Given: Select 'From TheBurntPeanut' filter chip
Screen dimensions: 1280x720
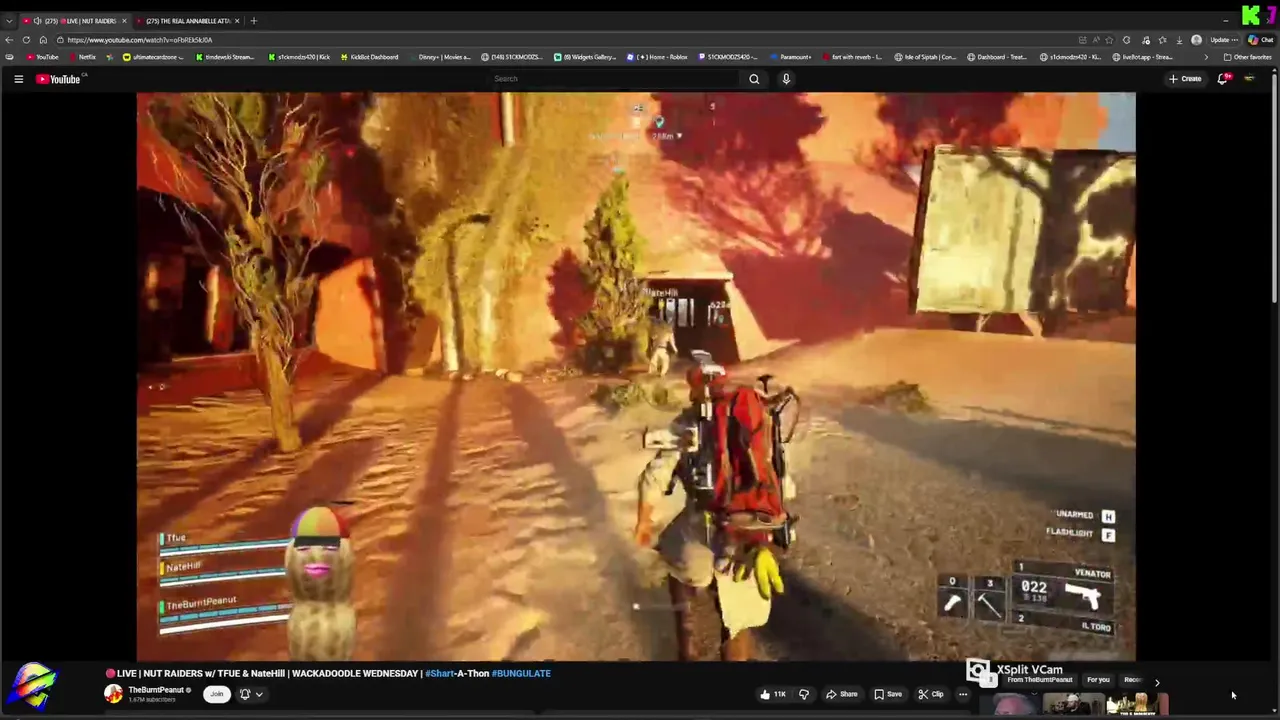Looking at the screenshot, I should (x=1039, y=680).
